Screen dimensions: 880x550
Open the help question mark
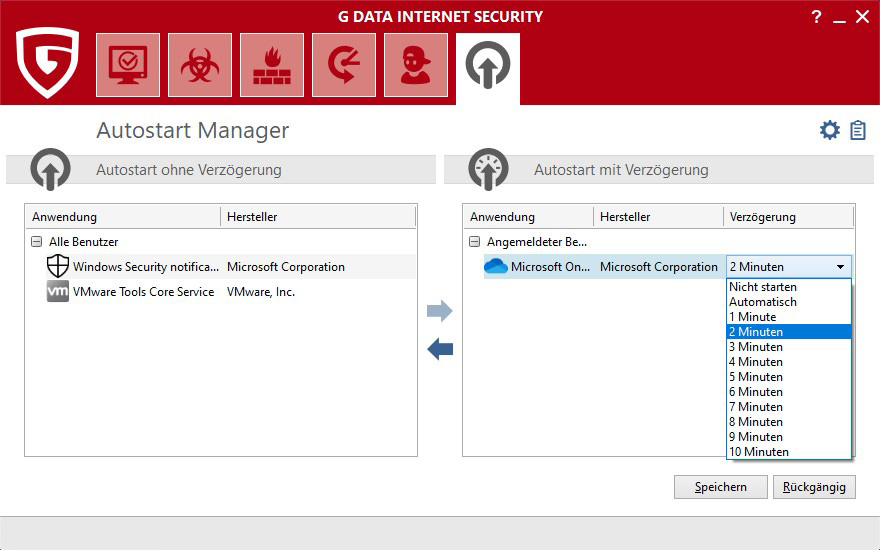(816, 17)
